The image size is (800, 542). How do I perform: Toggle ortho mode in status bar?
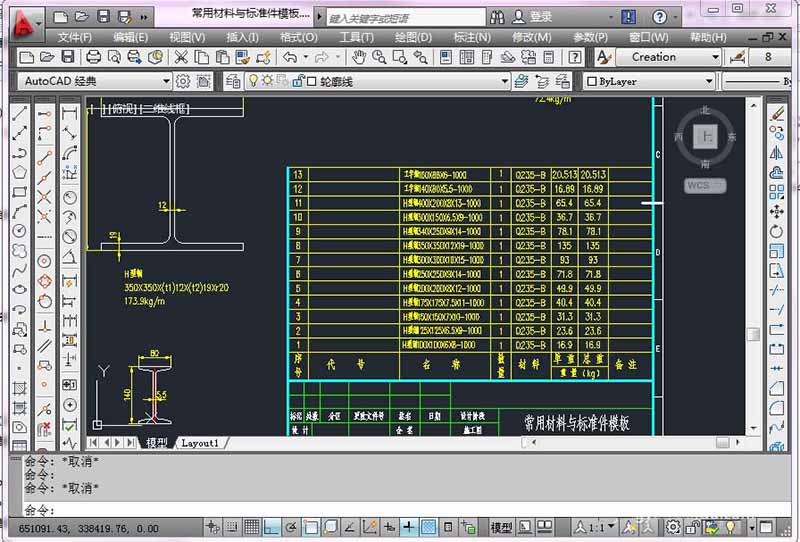click(x=270, y=527)
